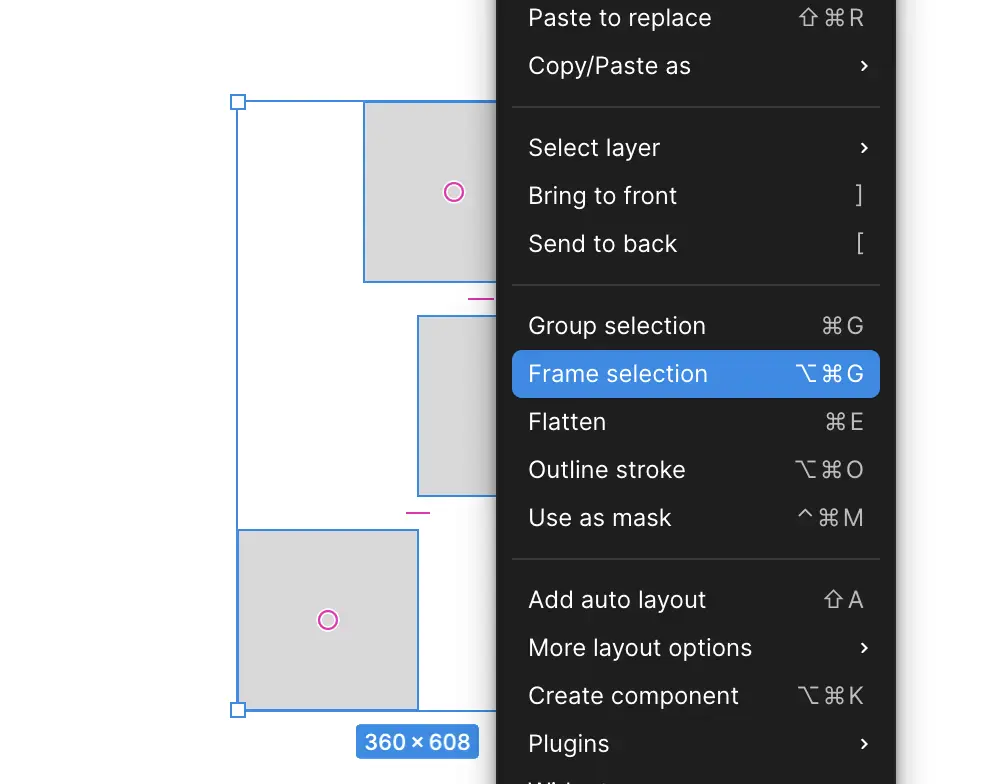Viewport: 1004px width, 784px height.
Task: Click the 360 × 608 size label
Action: [417, 742]
